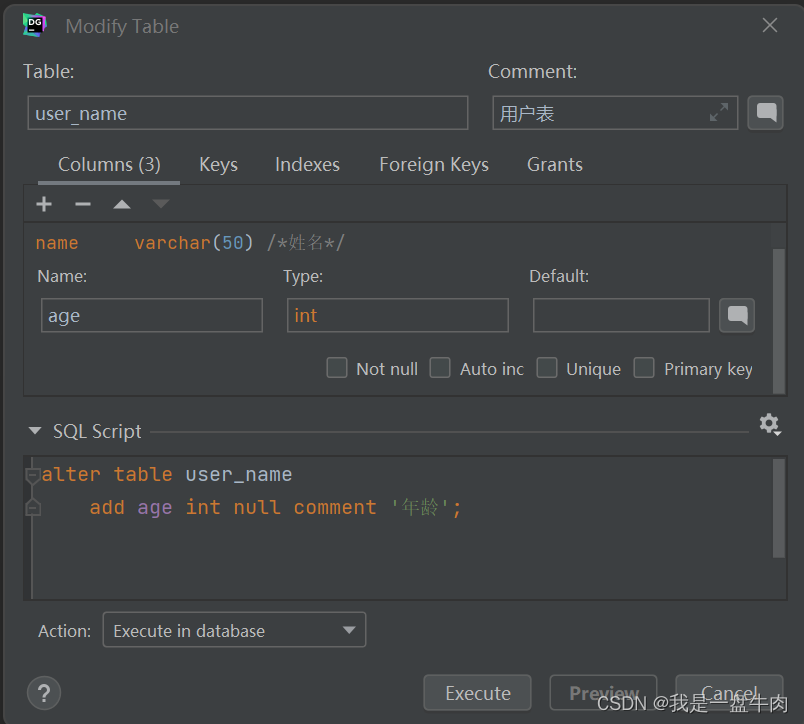Expand the table comment field with the expand arrows
The width and height of the screenshot is (804, 724).
click(x=719, y=112)
